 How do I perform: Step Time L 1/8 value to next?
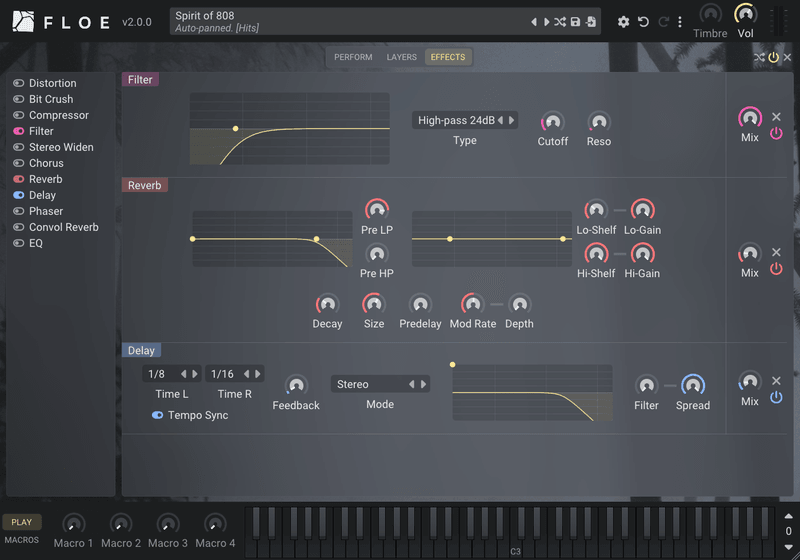click(195, 374)
